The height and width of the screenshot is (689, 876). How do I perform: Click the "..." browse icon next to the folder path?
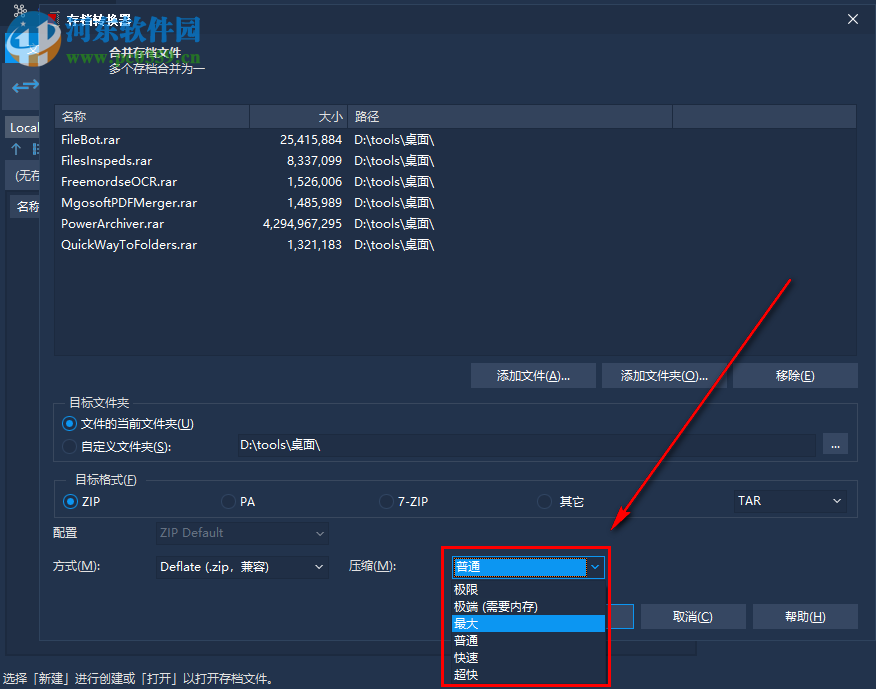click(835, 444)
